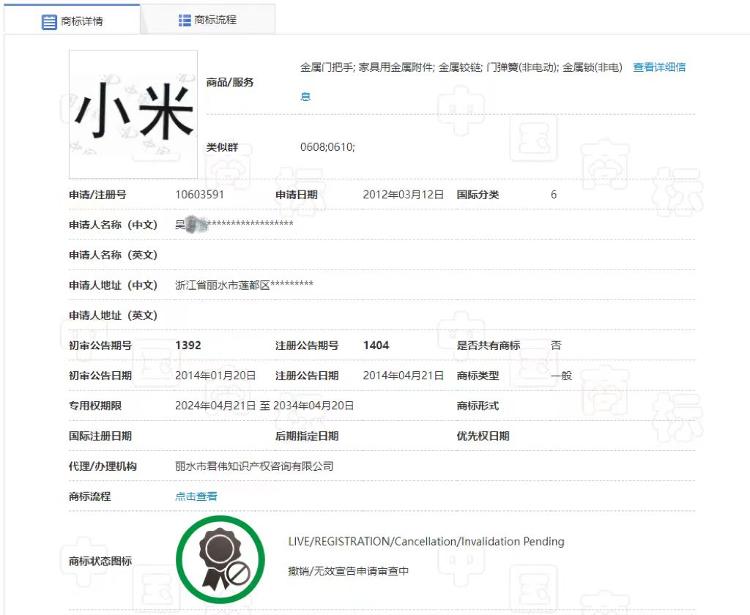Open the 查看详细信息 link

(659, 67)
